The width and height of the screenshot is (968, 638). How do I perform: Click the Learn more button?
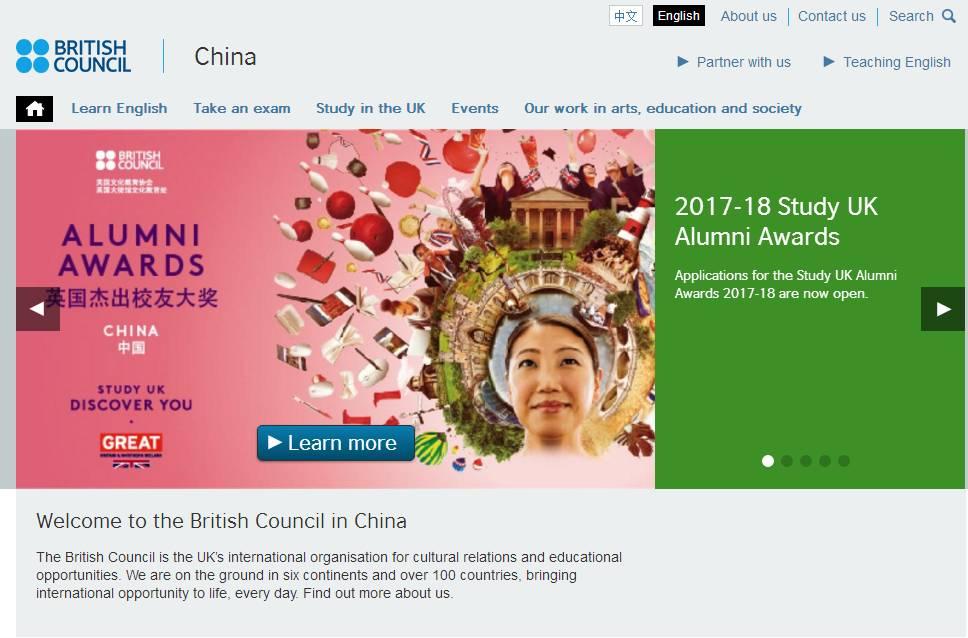(x=336, y=443)
